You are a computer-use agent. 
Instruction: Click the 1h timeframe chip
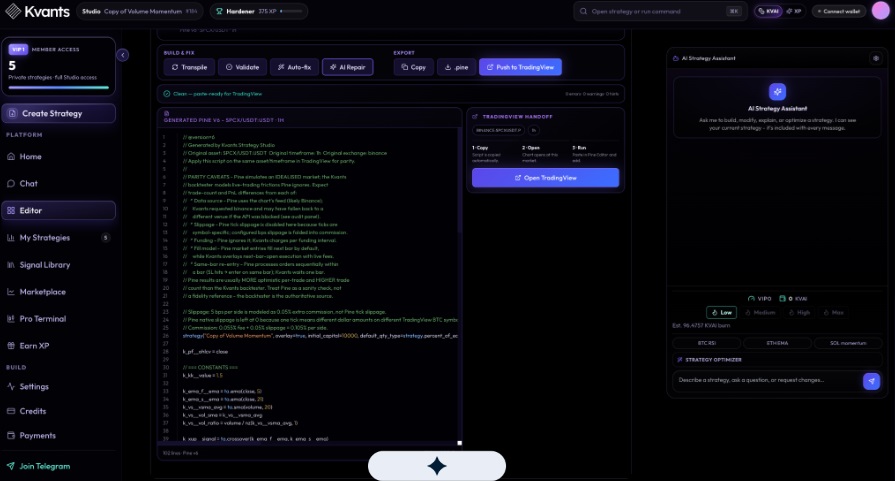pos(534,130)
